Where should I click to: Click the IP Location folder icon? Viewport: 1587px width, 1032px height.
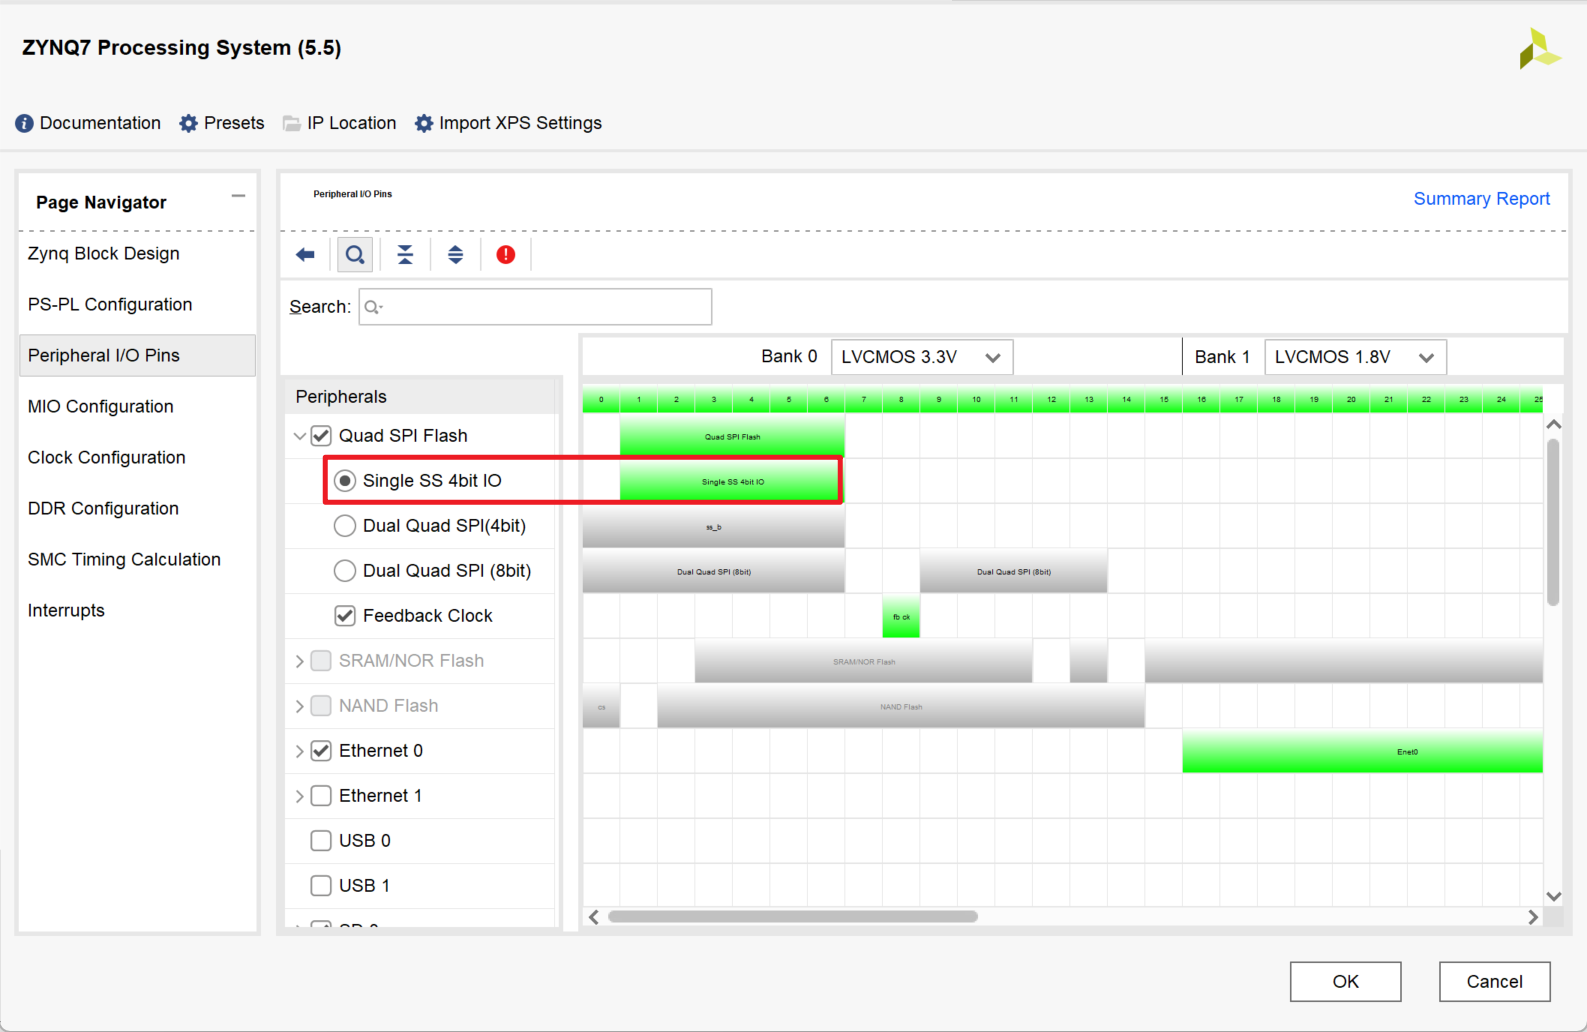[292, 123]
